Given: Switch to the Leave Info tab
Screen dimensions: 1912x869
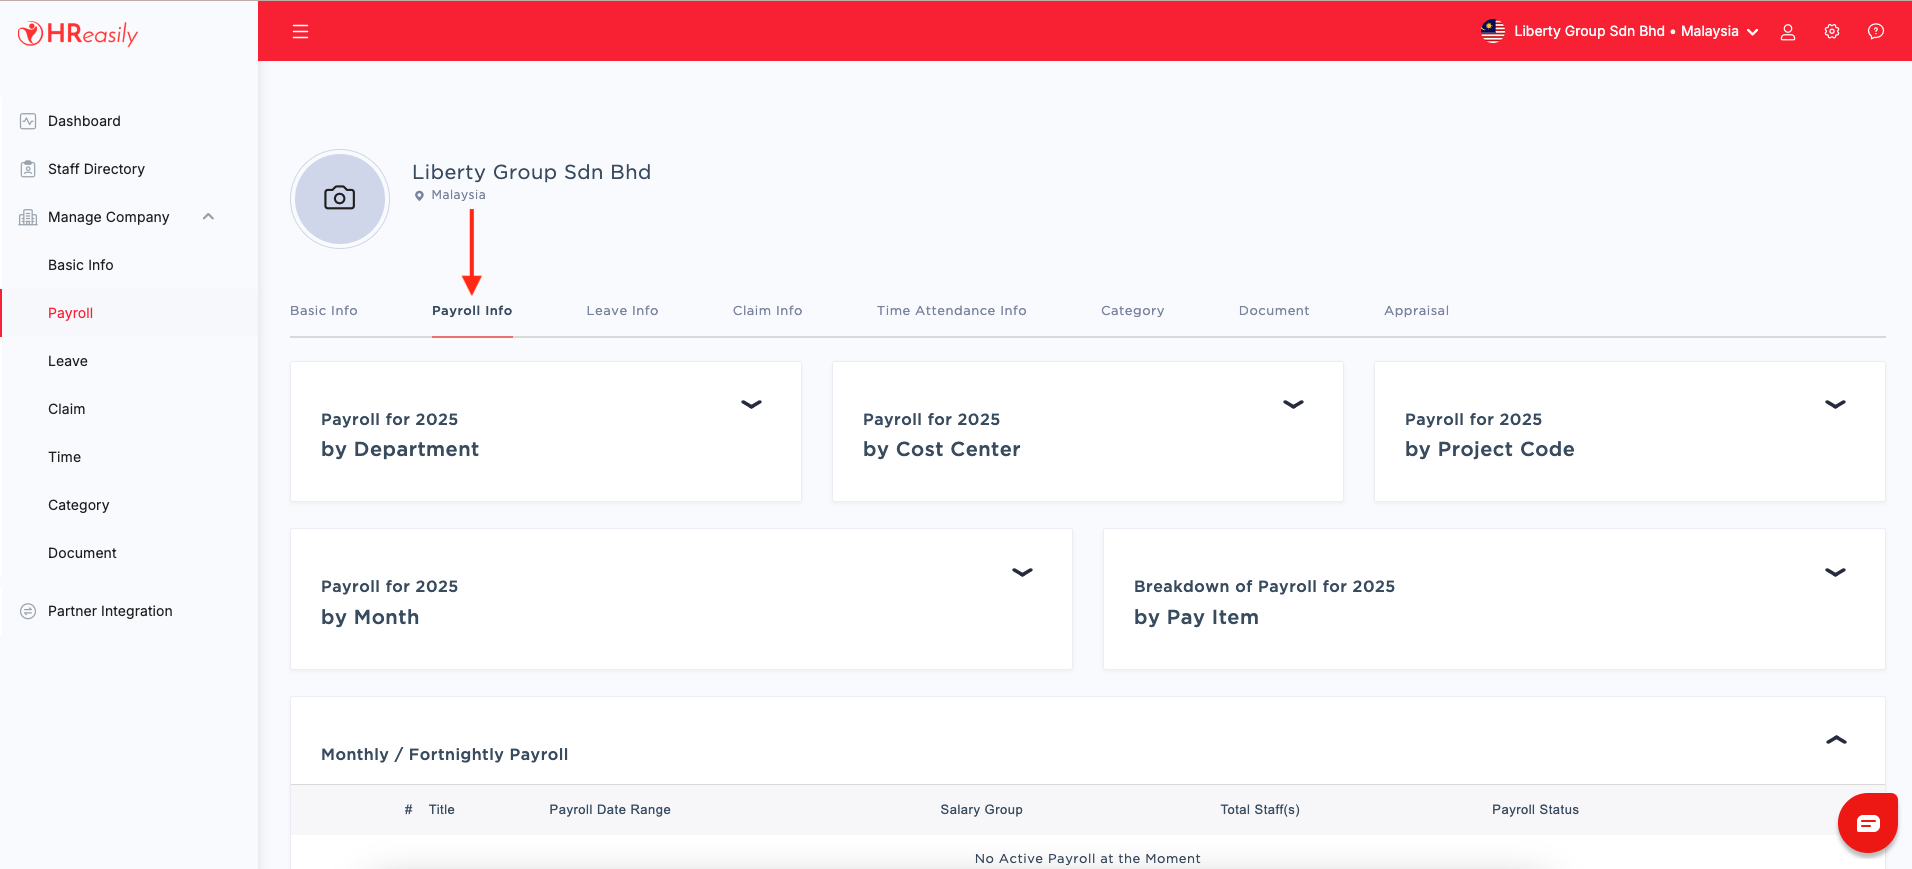Looking at the screenshot, I should pos(622,311).
